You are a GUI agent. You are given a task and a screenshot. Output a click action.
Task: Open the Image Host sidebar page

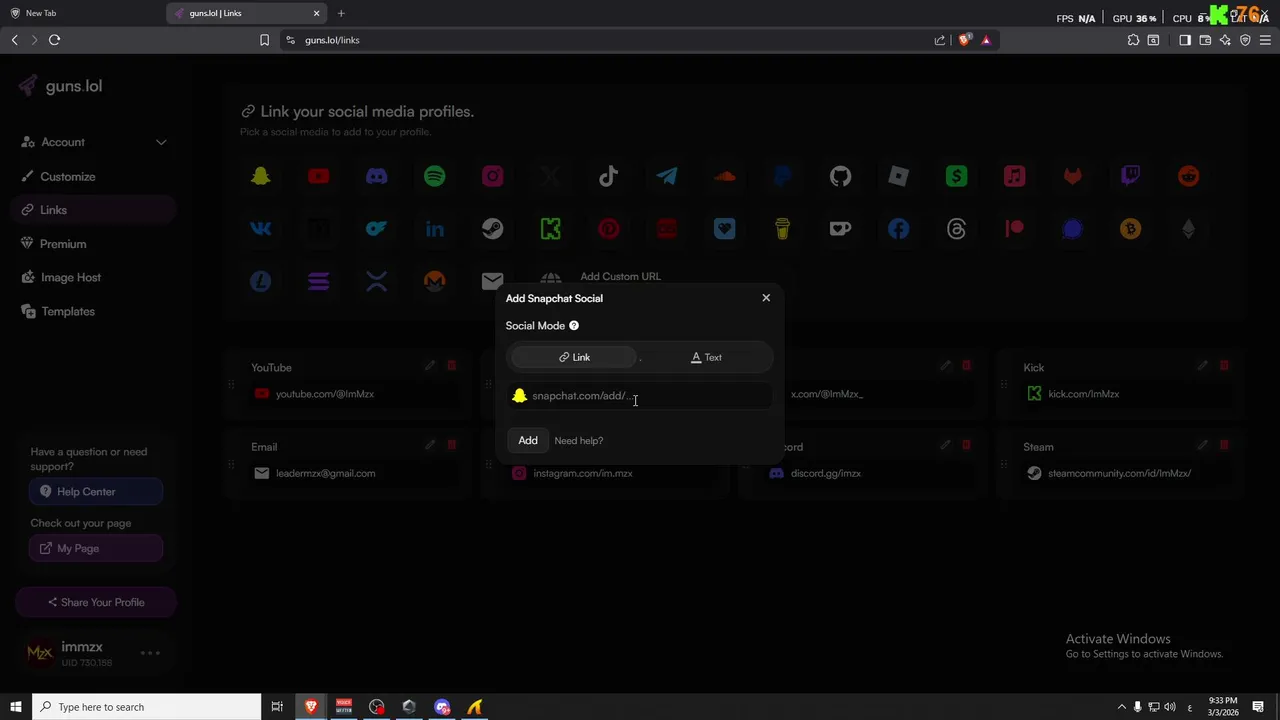coord(95,278)
